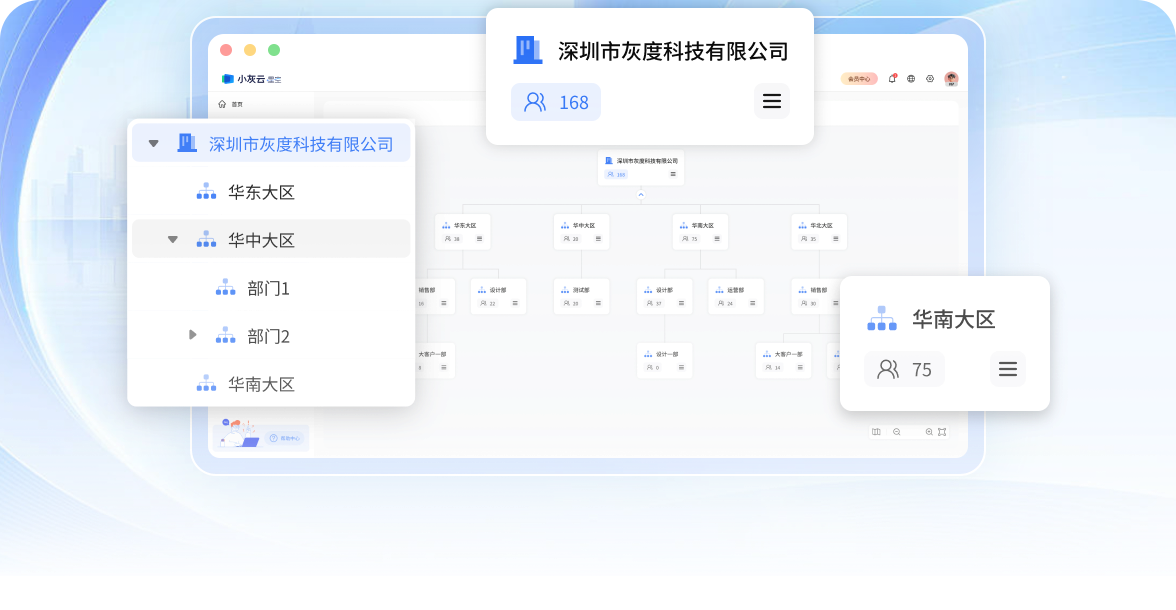Collapse the 华中大区 tree branch
Screen dimensions: 1176x610
[172, 240]
